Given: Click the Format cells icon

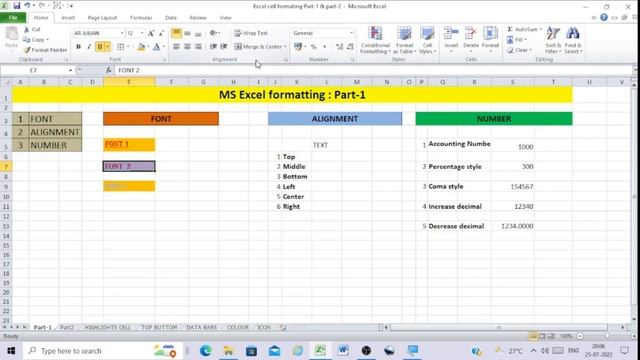Looking at the screenshot, I should [490, 33].
